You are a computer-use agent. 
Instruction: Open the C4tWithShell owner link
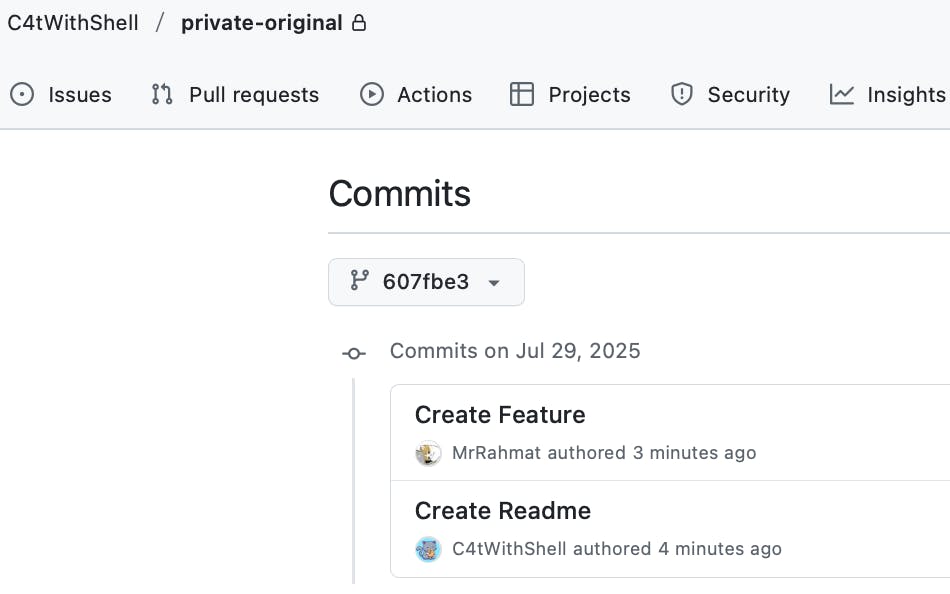click(x=73, y=23)
